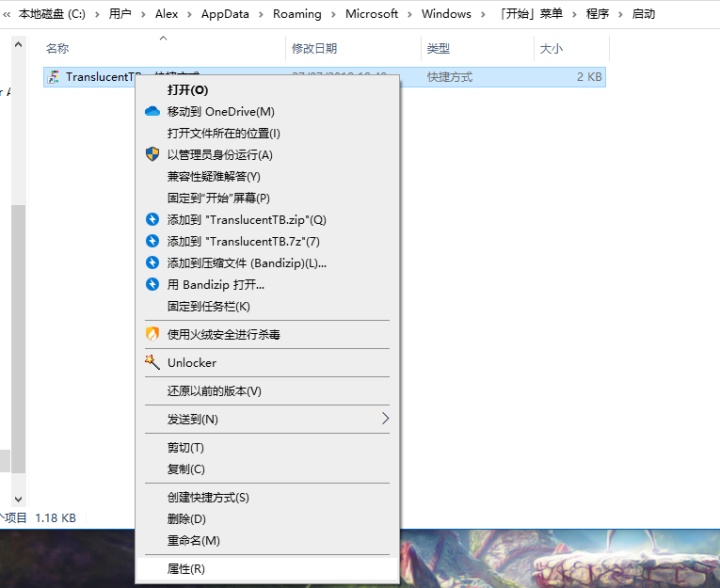Sort by the 类型 column header
Viewport: 720px width, 588px height.
coord(478,48)
